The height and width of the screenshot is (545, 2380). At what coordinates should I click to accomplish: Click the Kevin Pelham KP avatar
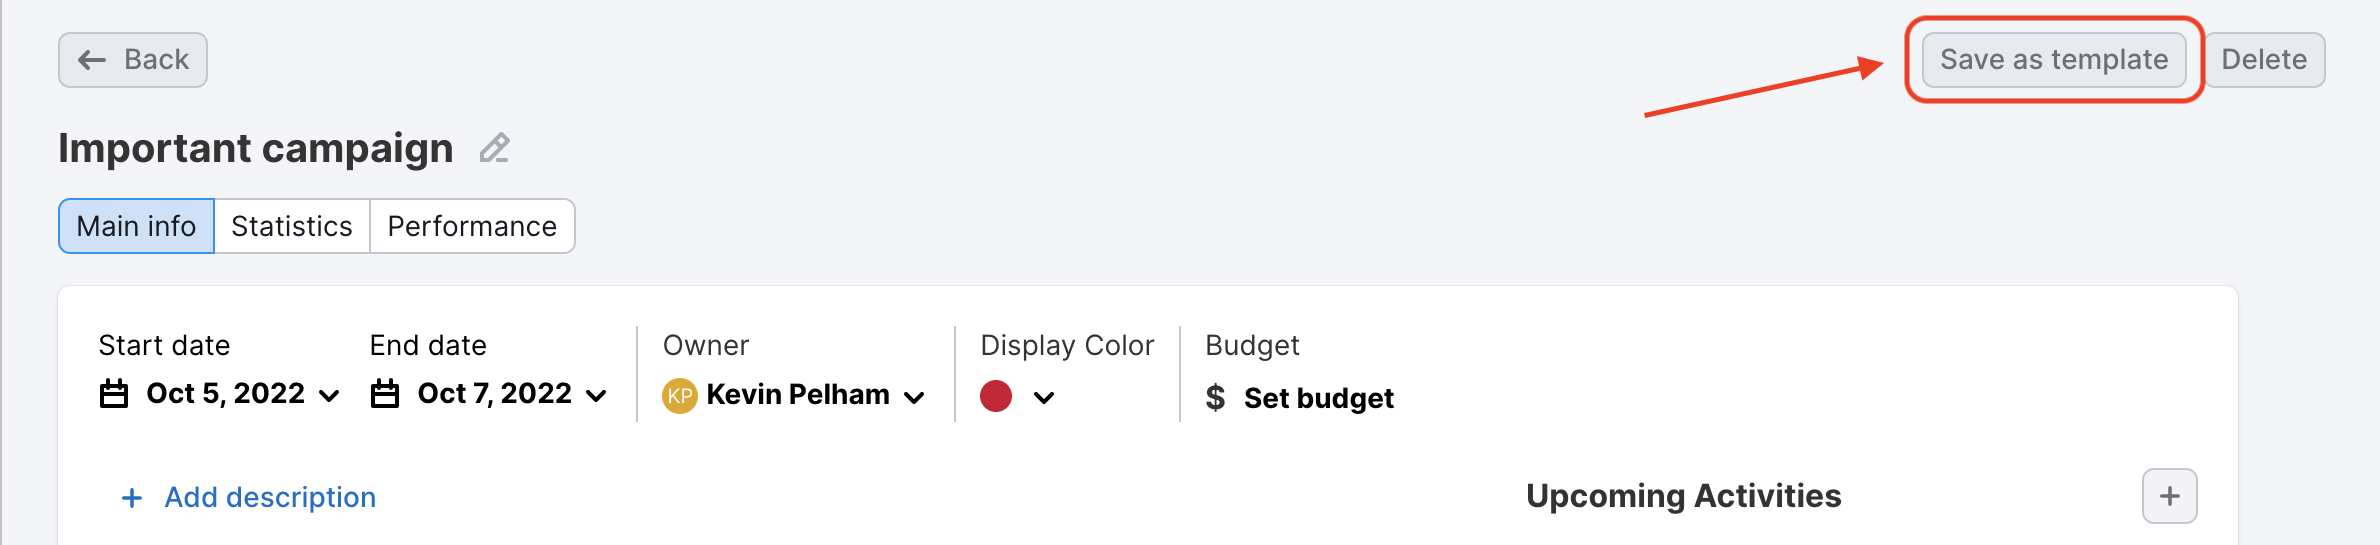point(680,396)
